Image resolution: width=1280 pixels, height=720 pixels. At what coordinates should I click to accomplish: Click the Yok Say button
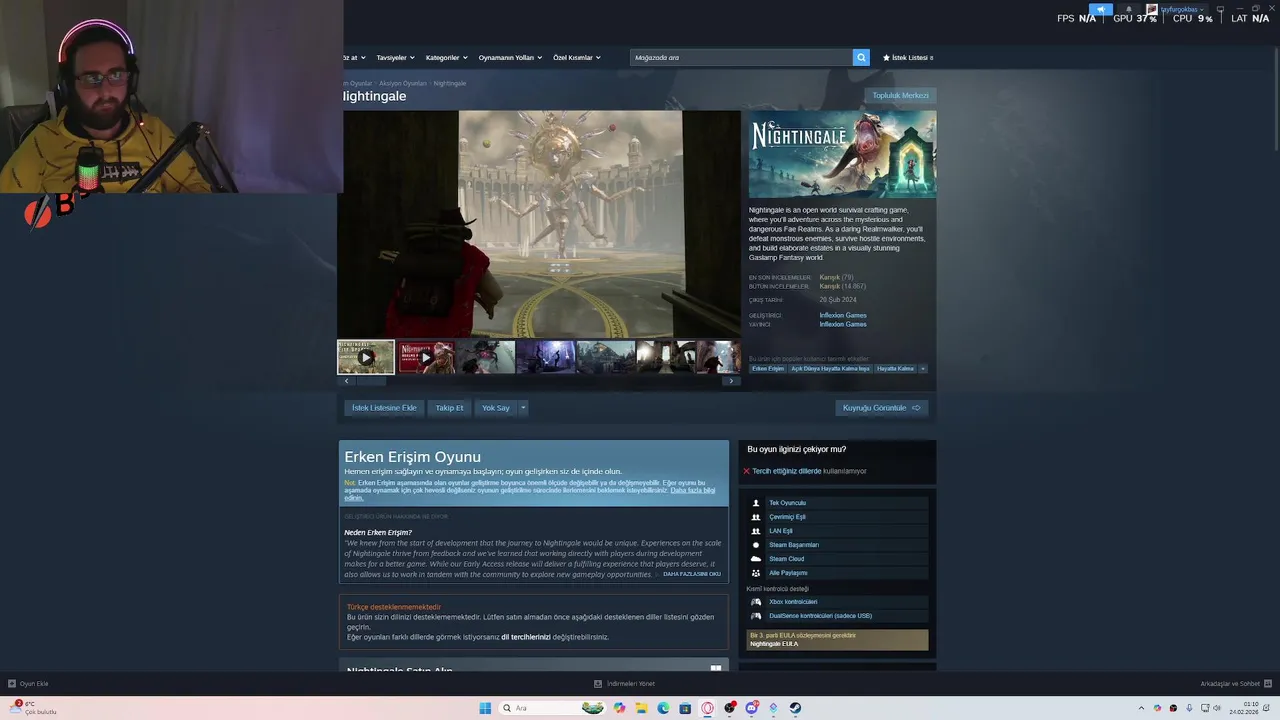pos(495,408)
